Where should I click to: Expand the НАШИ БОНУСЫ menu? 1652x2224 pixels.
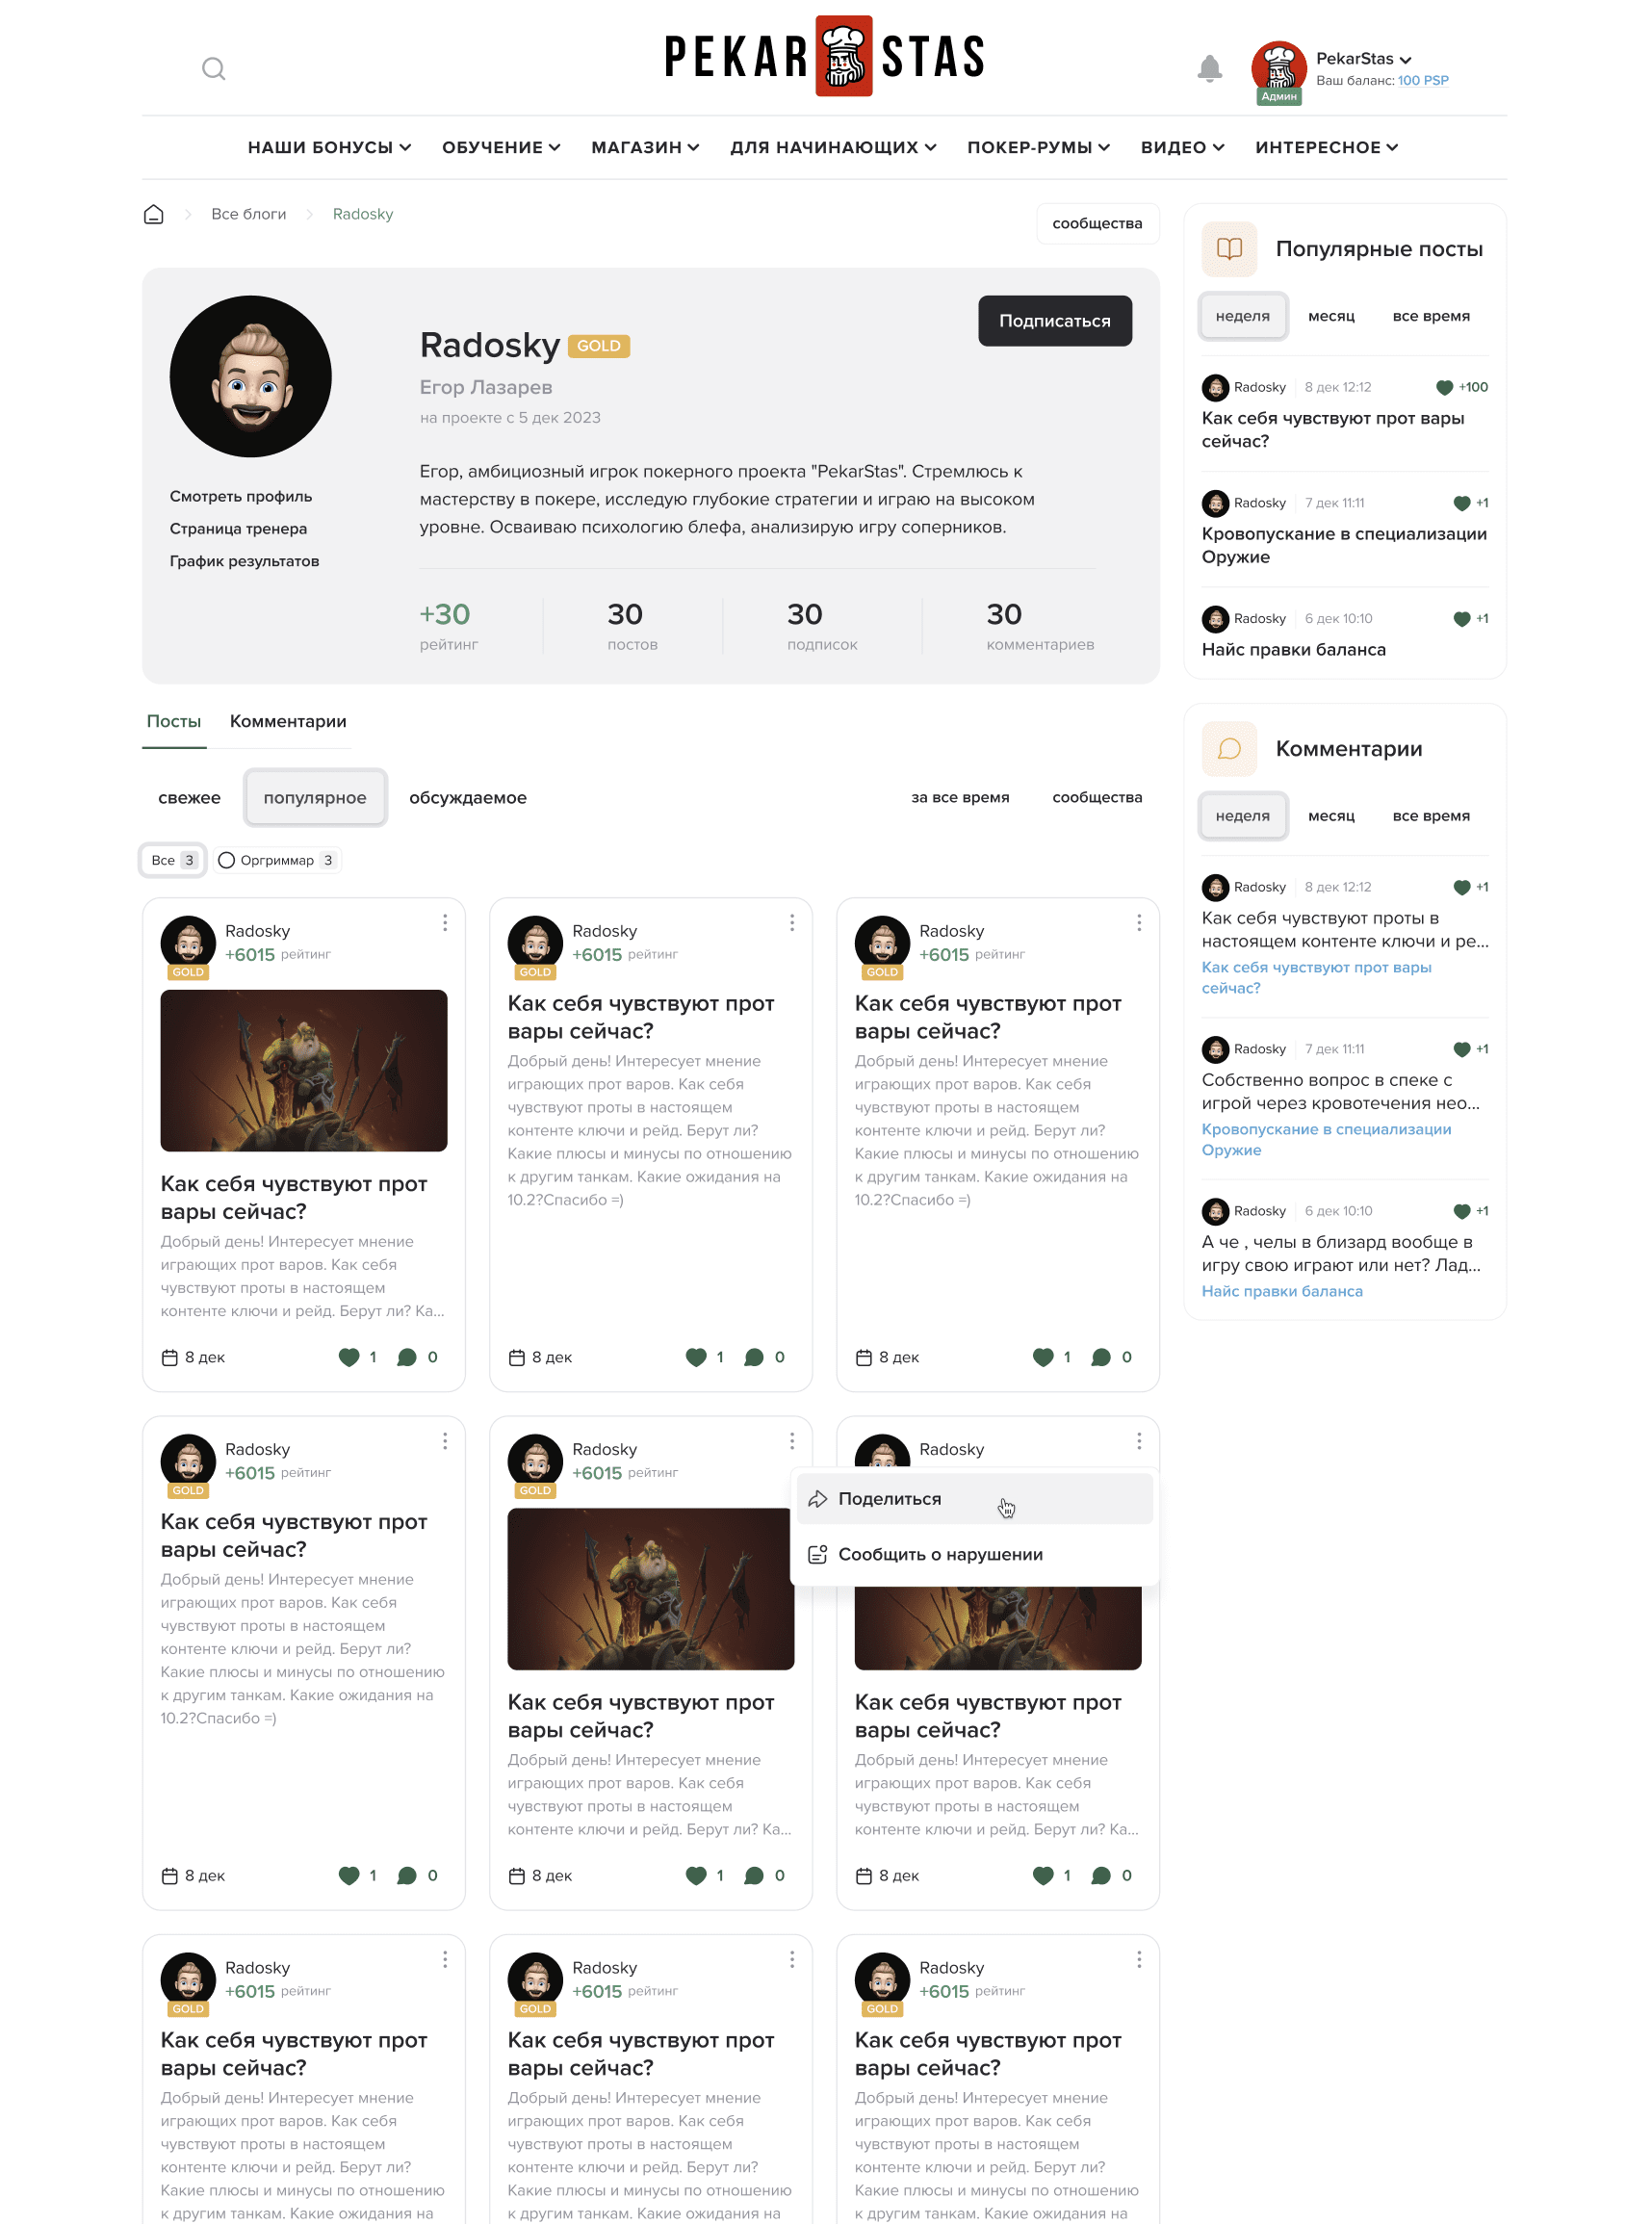pyautogui.click(x=329, y=147)
